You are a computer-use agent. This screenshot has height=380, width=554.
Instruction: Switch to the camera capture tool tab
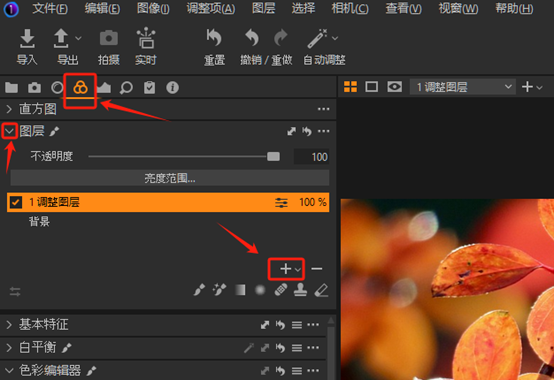click(x=34, y=87)
